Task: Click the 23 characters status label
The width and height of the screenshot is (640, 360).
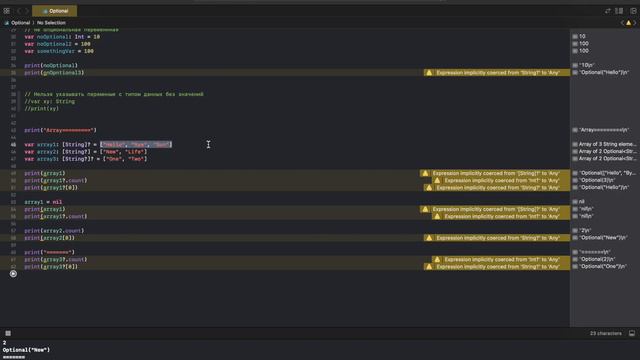Action: tap(606, 333)
